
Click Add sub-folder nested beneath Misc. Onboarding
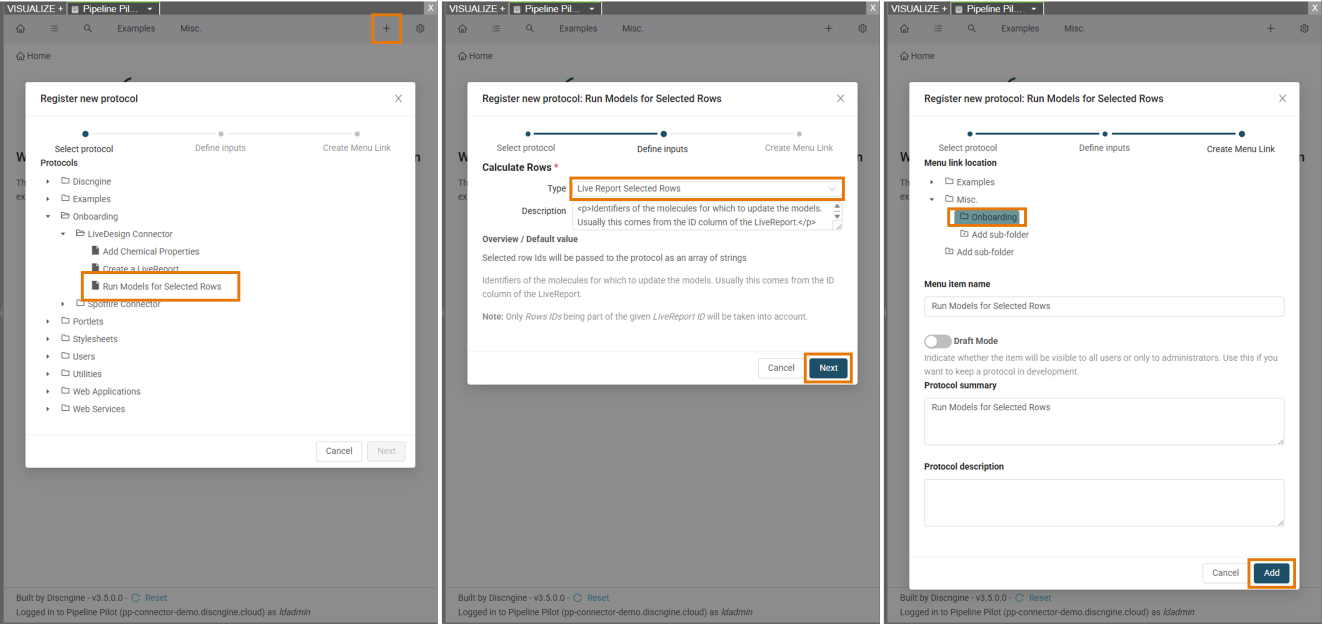click(994, 235)
